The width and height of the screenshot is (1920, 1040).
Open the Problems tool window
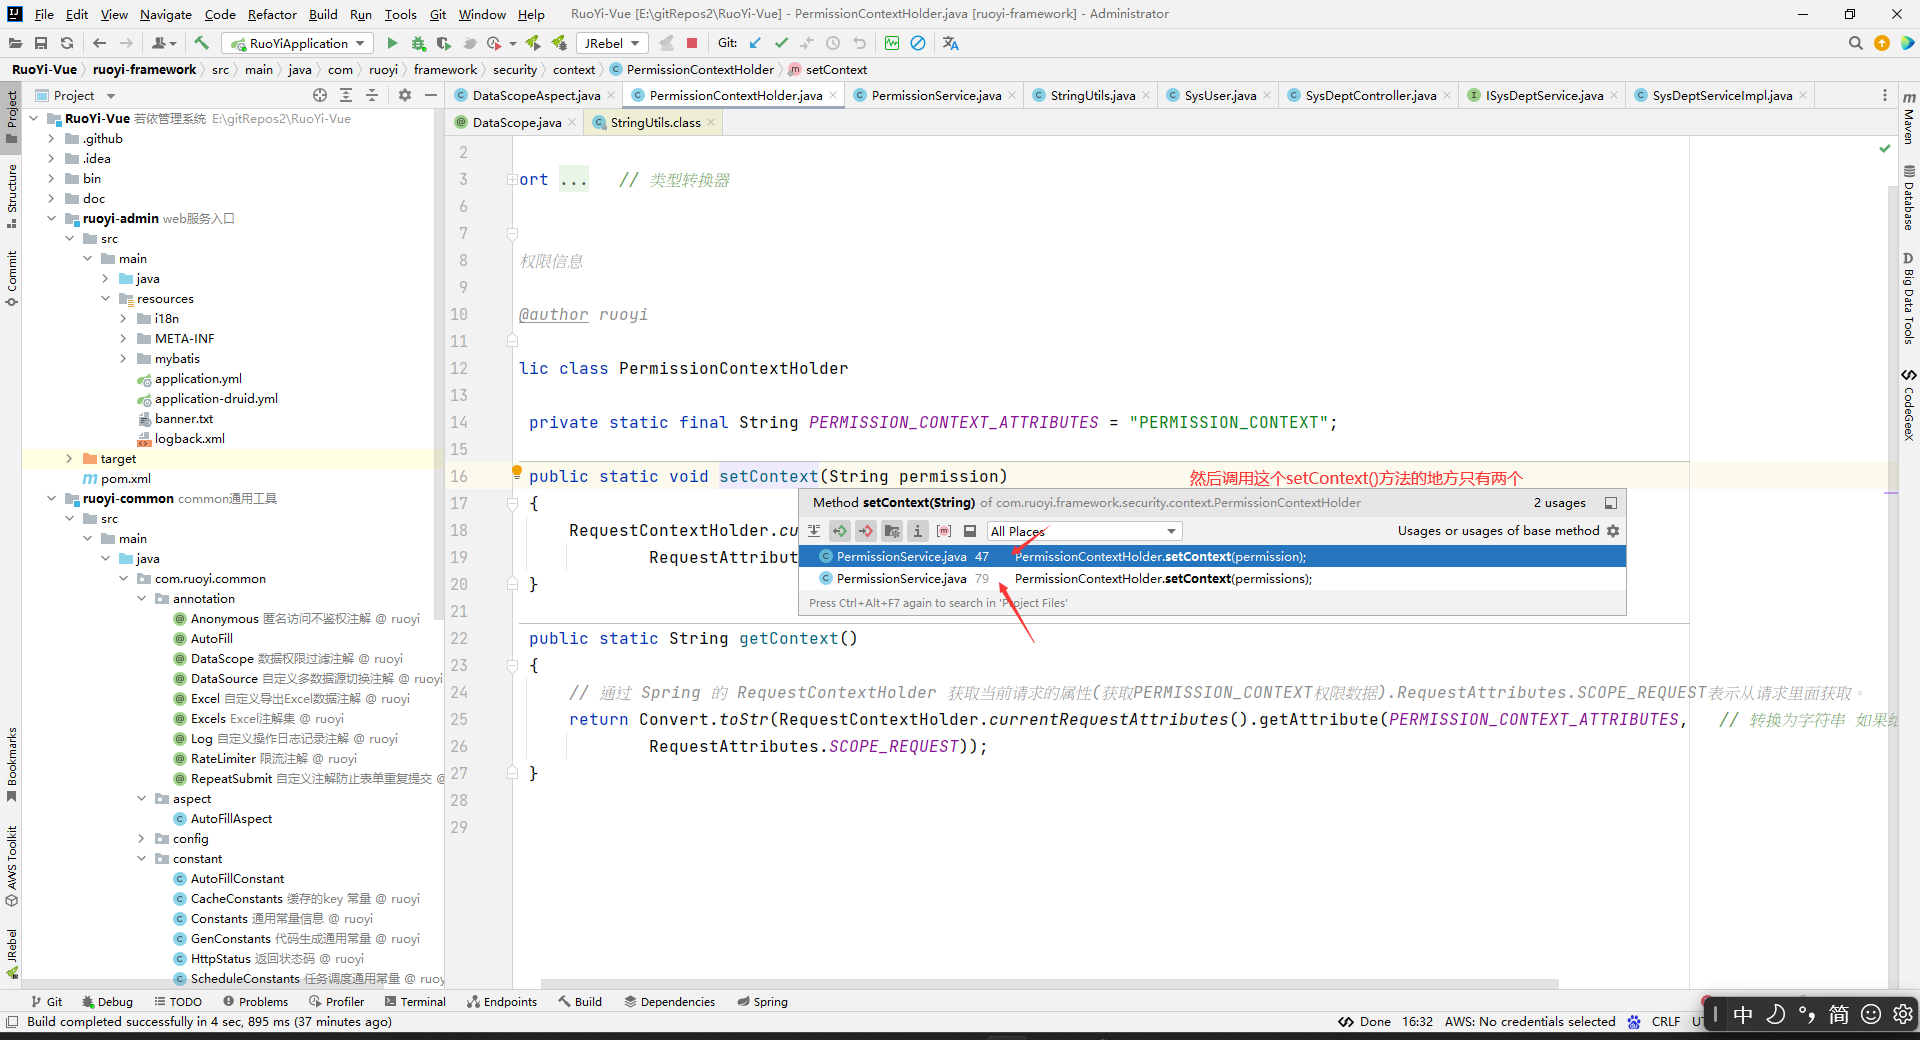256,1001
